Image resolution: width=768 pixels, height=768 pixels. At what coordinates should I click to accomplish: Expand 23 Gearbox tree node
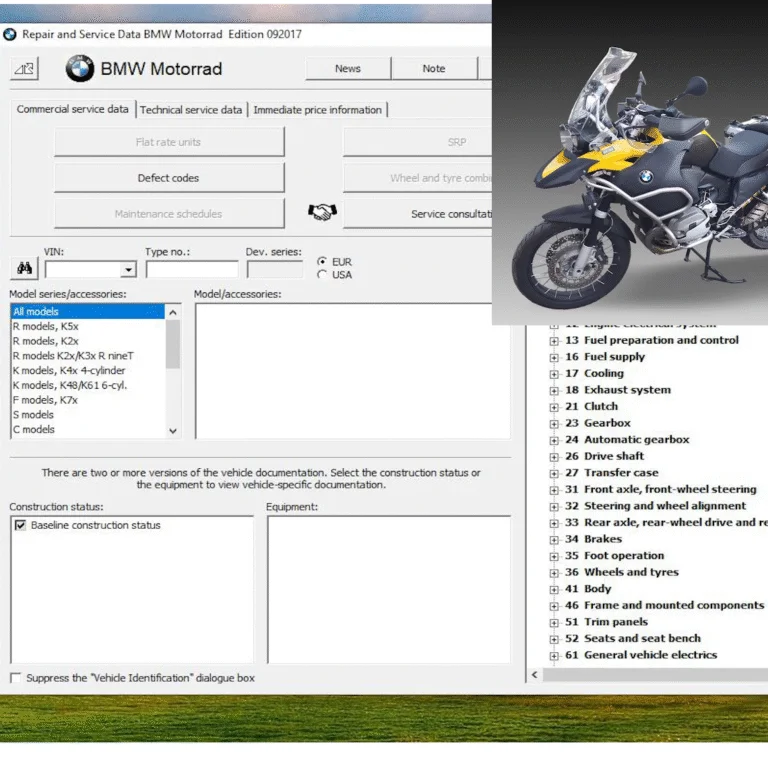(554, 424)
